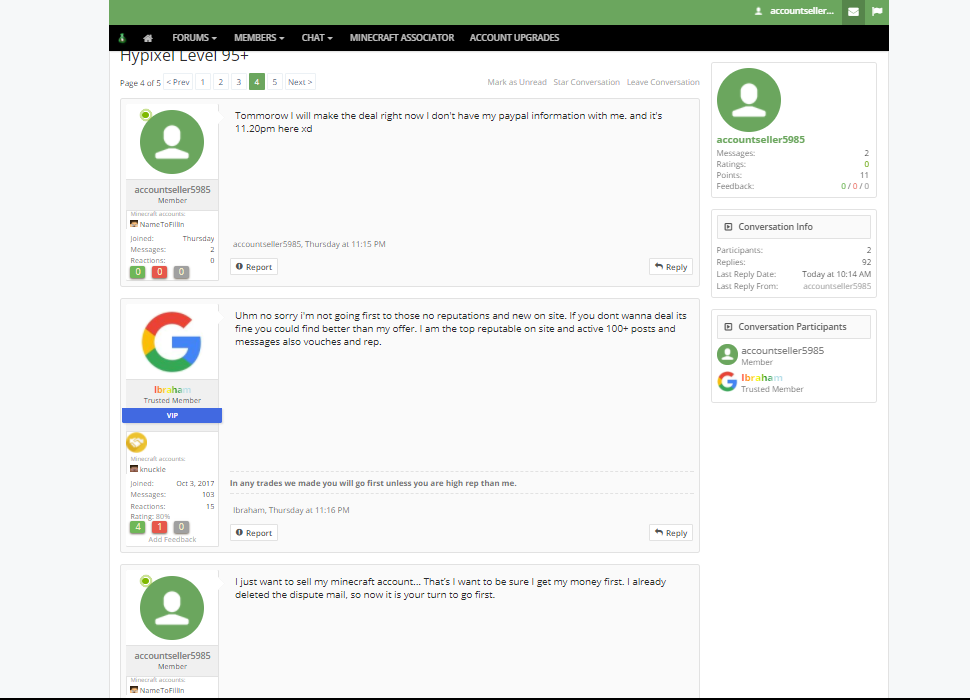Click Ibraham's small avatar in participants list
970x700 pixels.
(x=728, y=382)
